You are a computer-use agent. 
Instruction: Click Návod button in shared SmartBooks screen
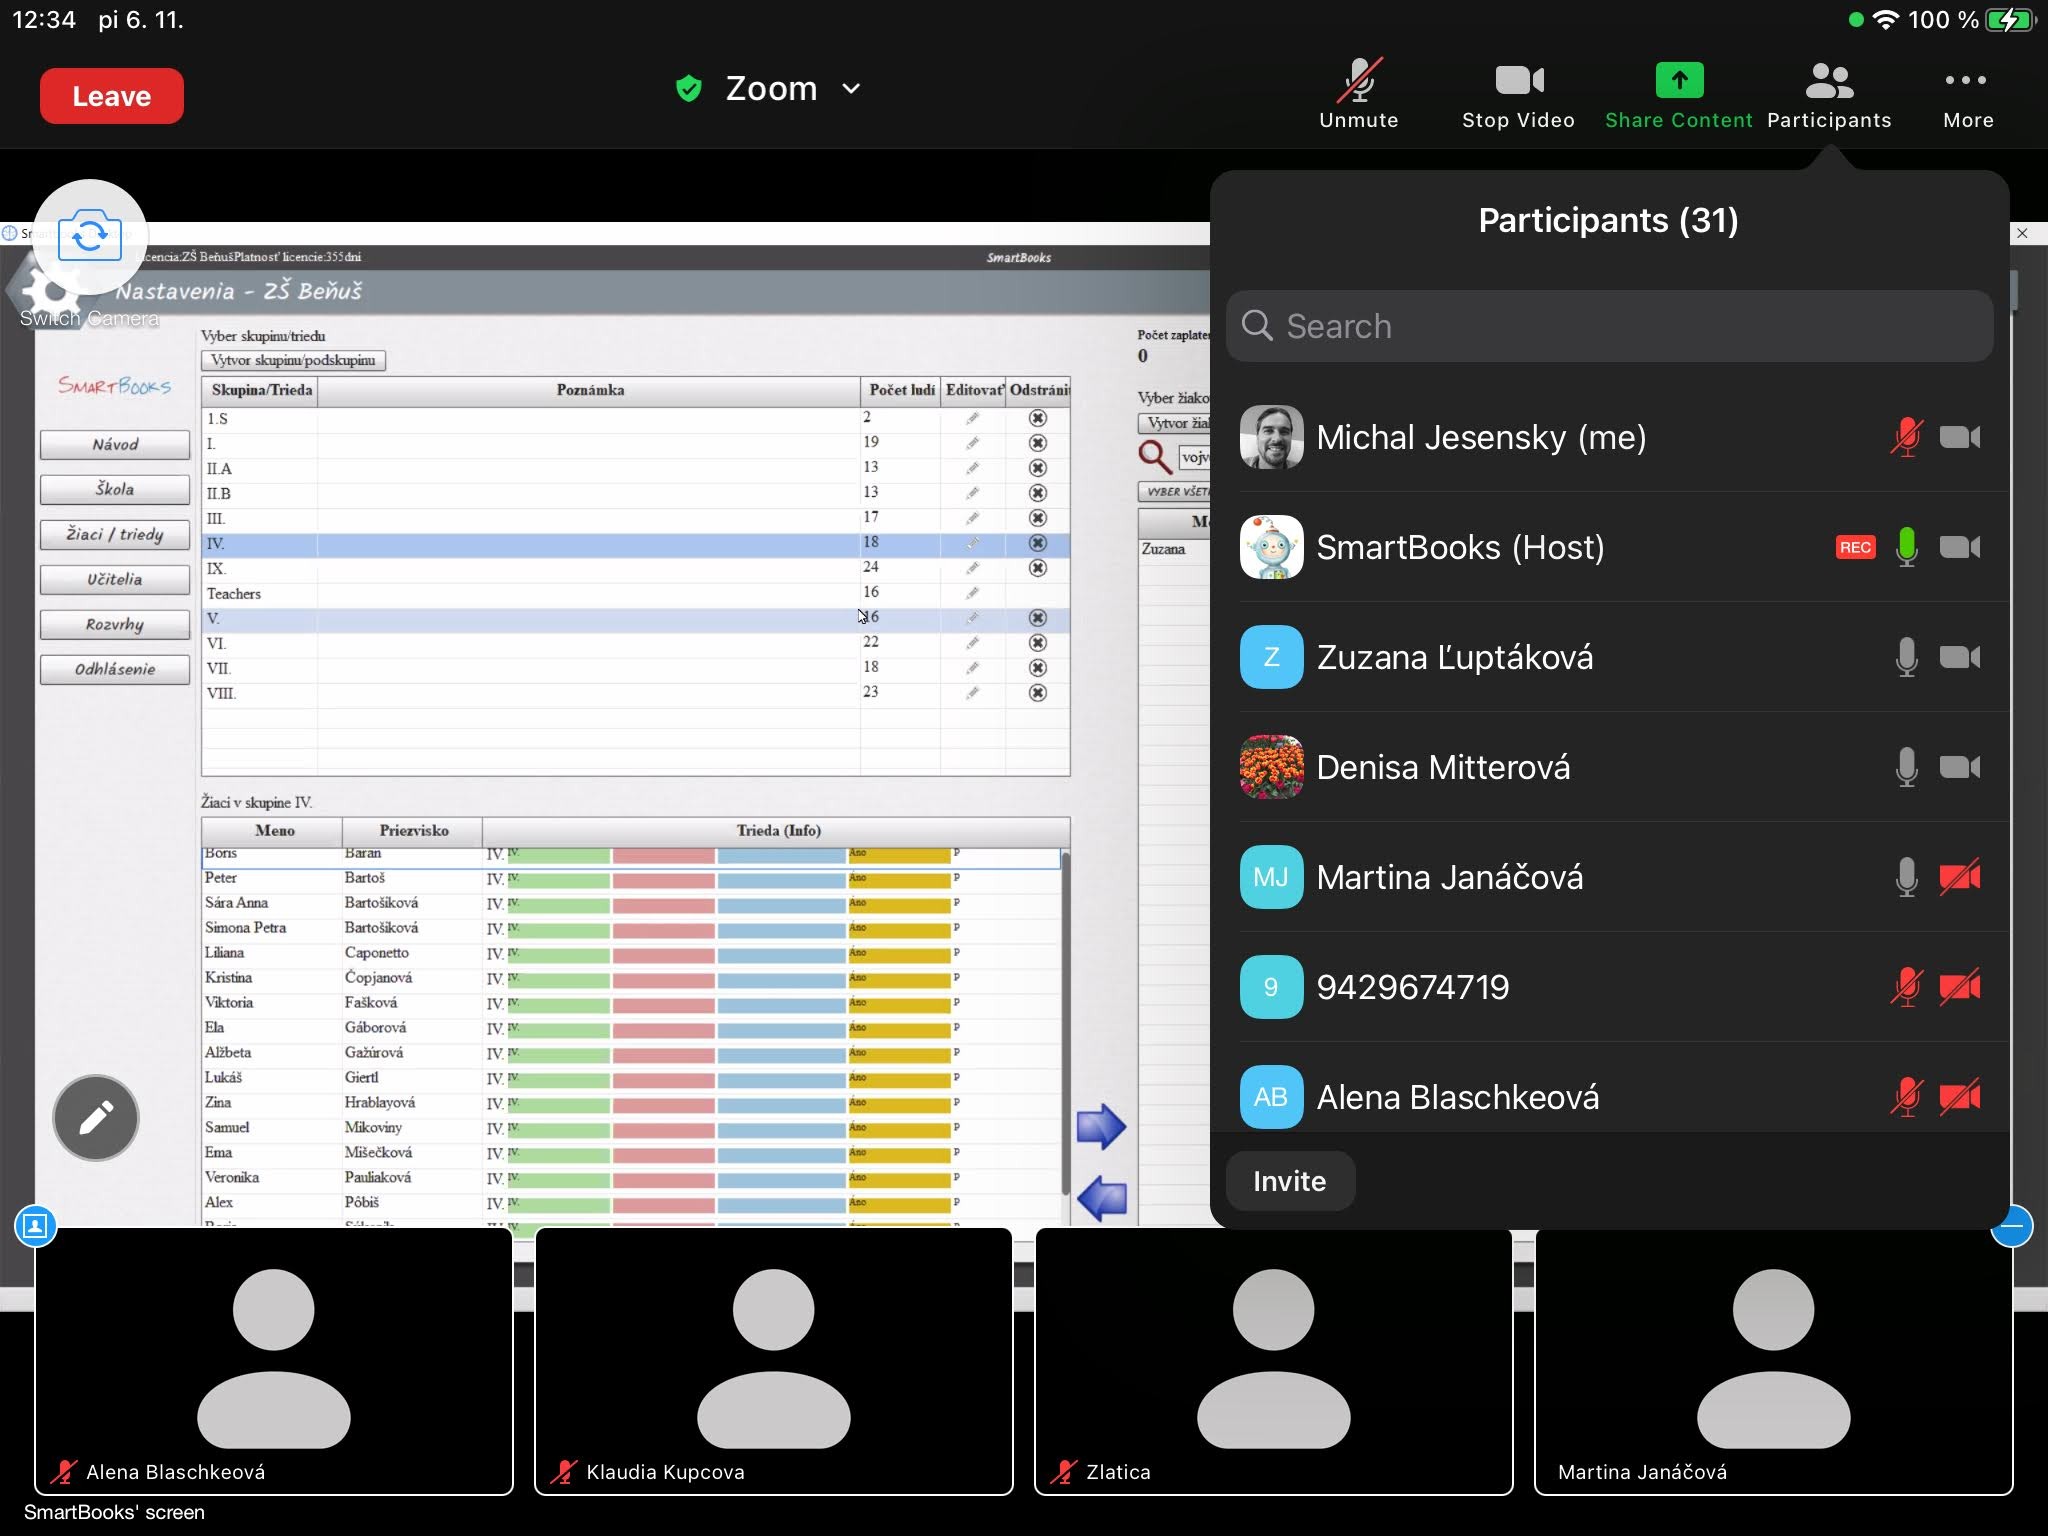pyautogui.click(x=115, y=444)
